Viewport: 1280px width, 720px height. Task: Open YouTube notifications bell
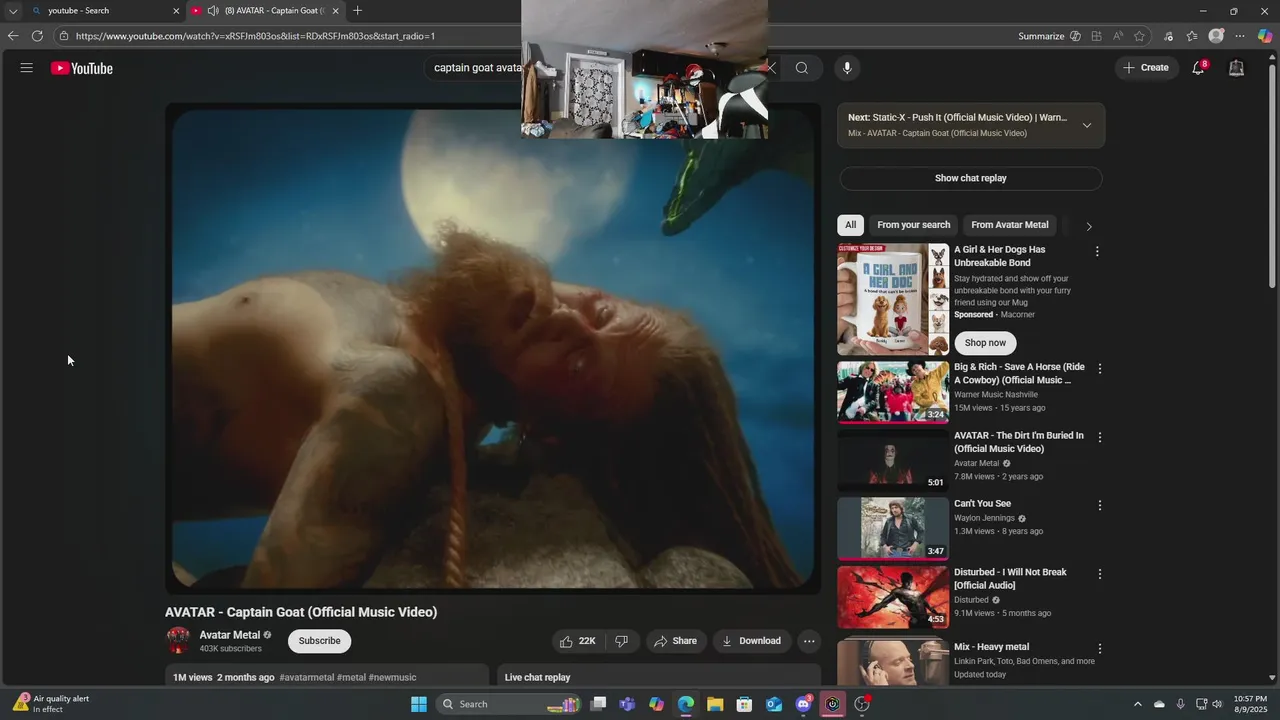(x=1198, y=68)
